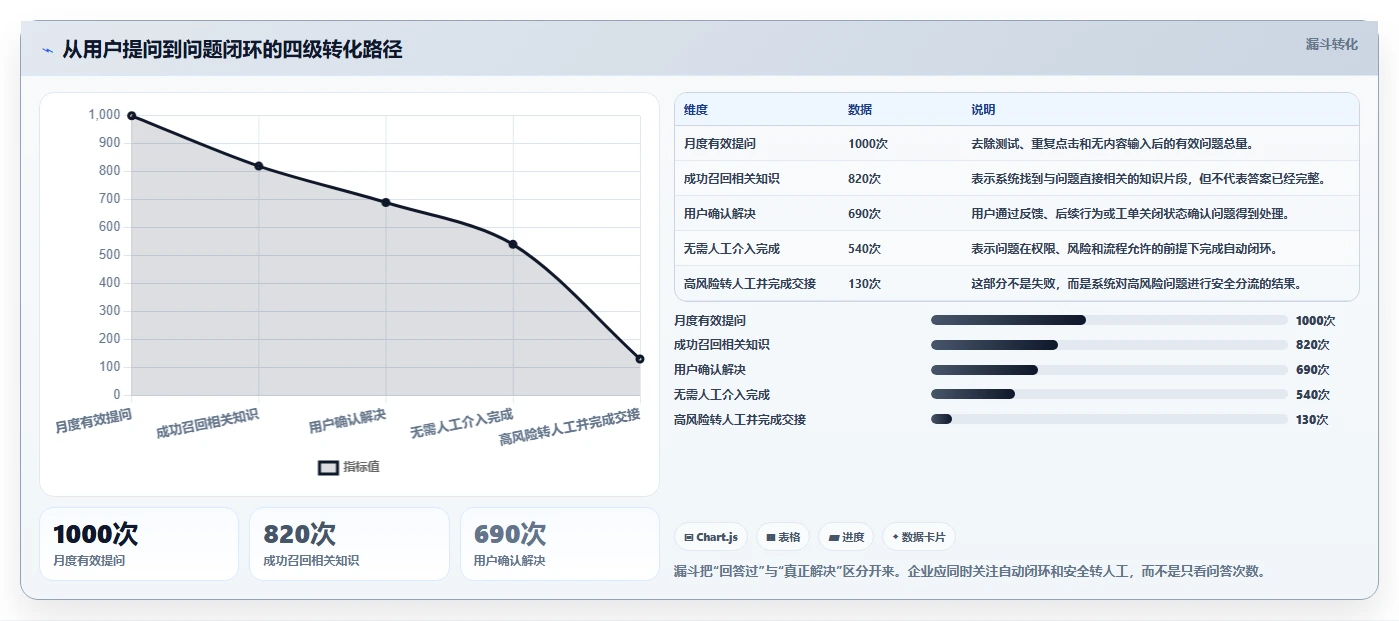Click the footer note starting 漏斗把
This screenshot has width=1399, height=621.
point(972,572)
